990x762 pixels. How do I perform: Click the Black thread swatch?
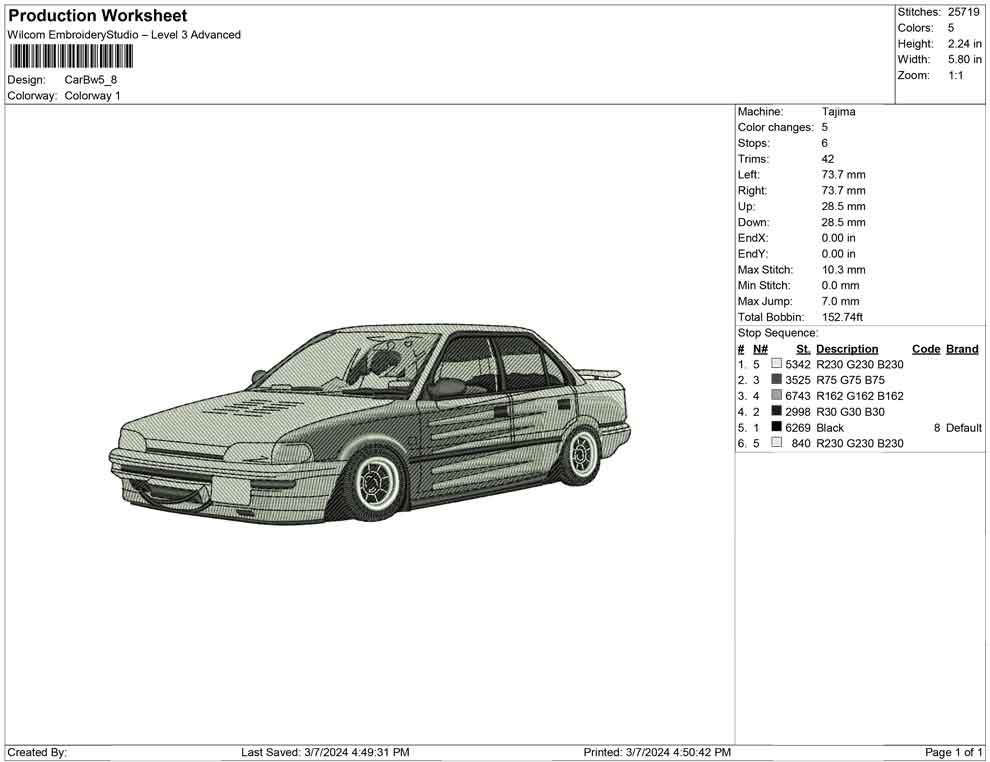[x=777, y=427]
